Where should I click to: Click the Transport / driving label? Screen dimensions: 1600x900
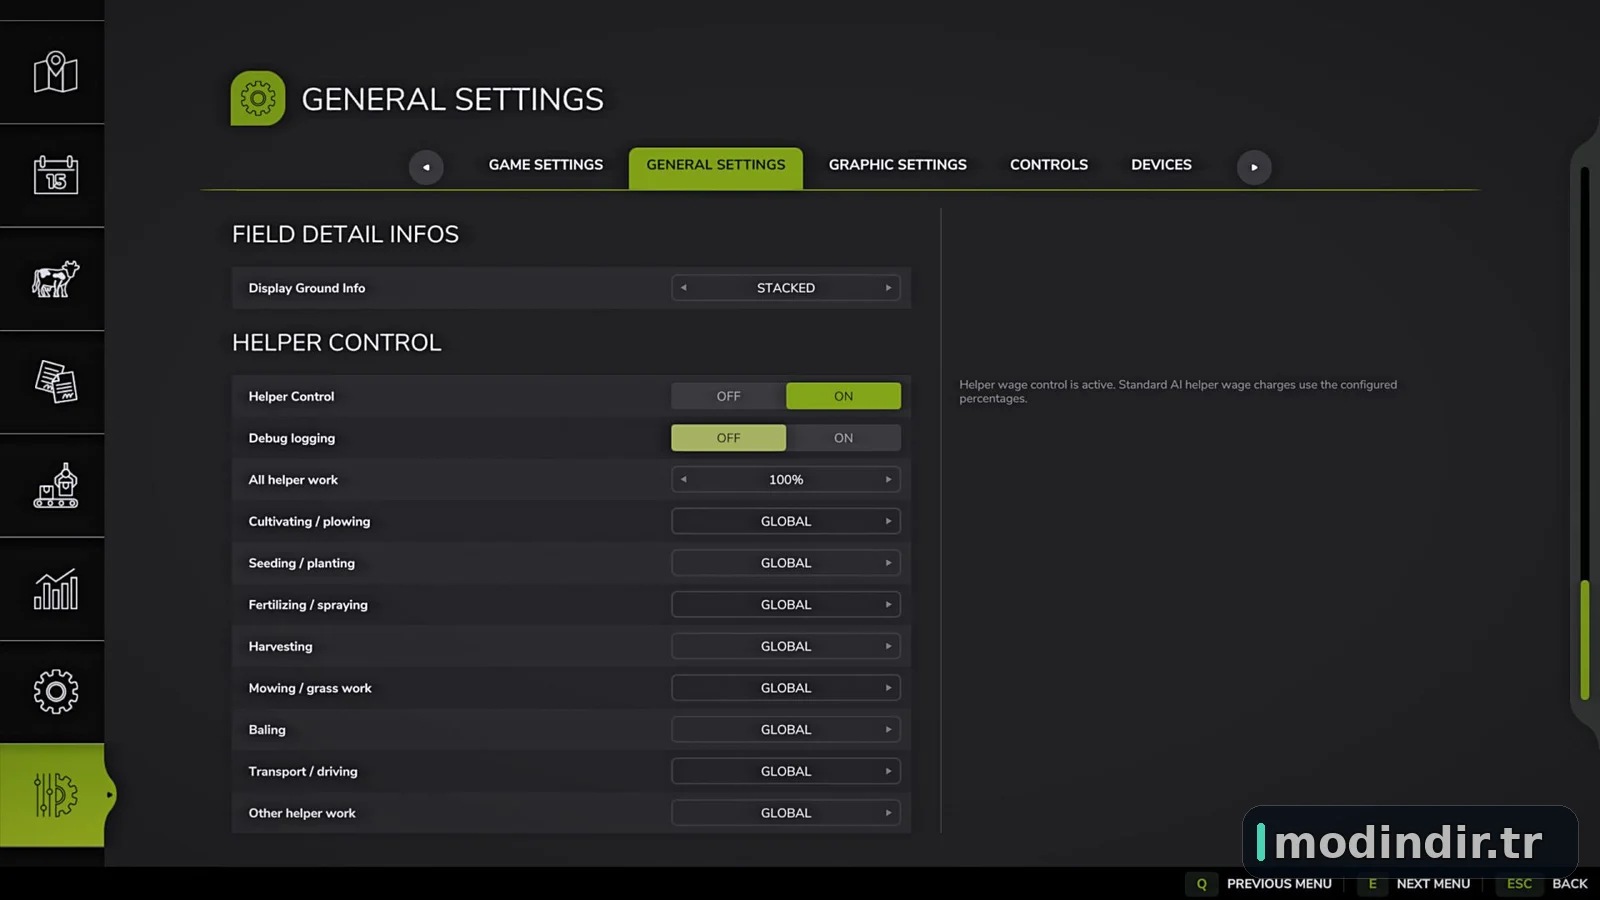click(x=303, y=772)
